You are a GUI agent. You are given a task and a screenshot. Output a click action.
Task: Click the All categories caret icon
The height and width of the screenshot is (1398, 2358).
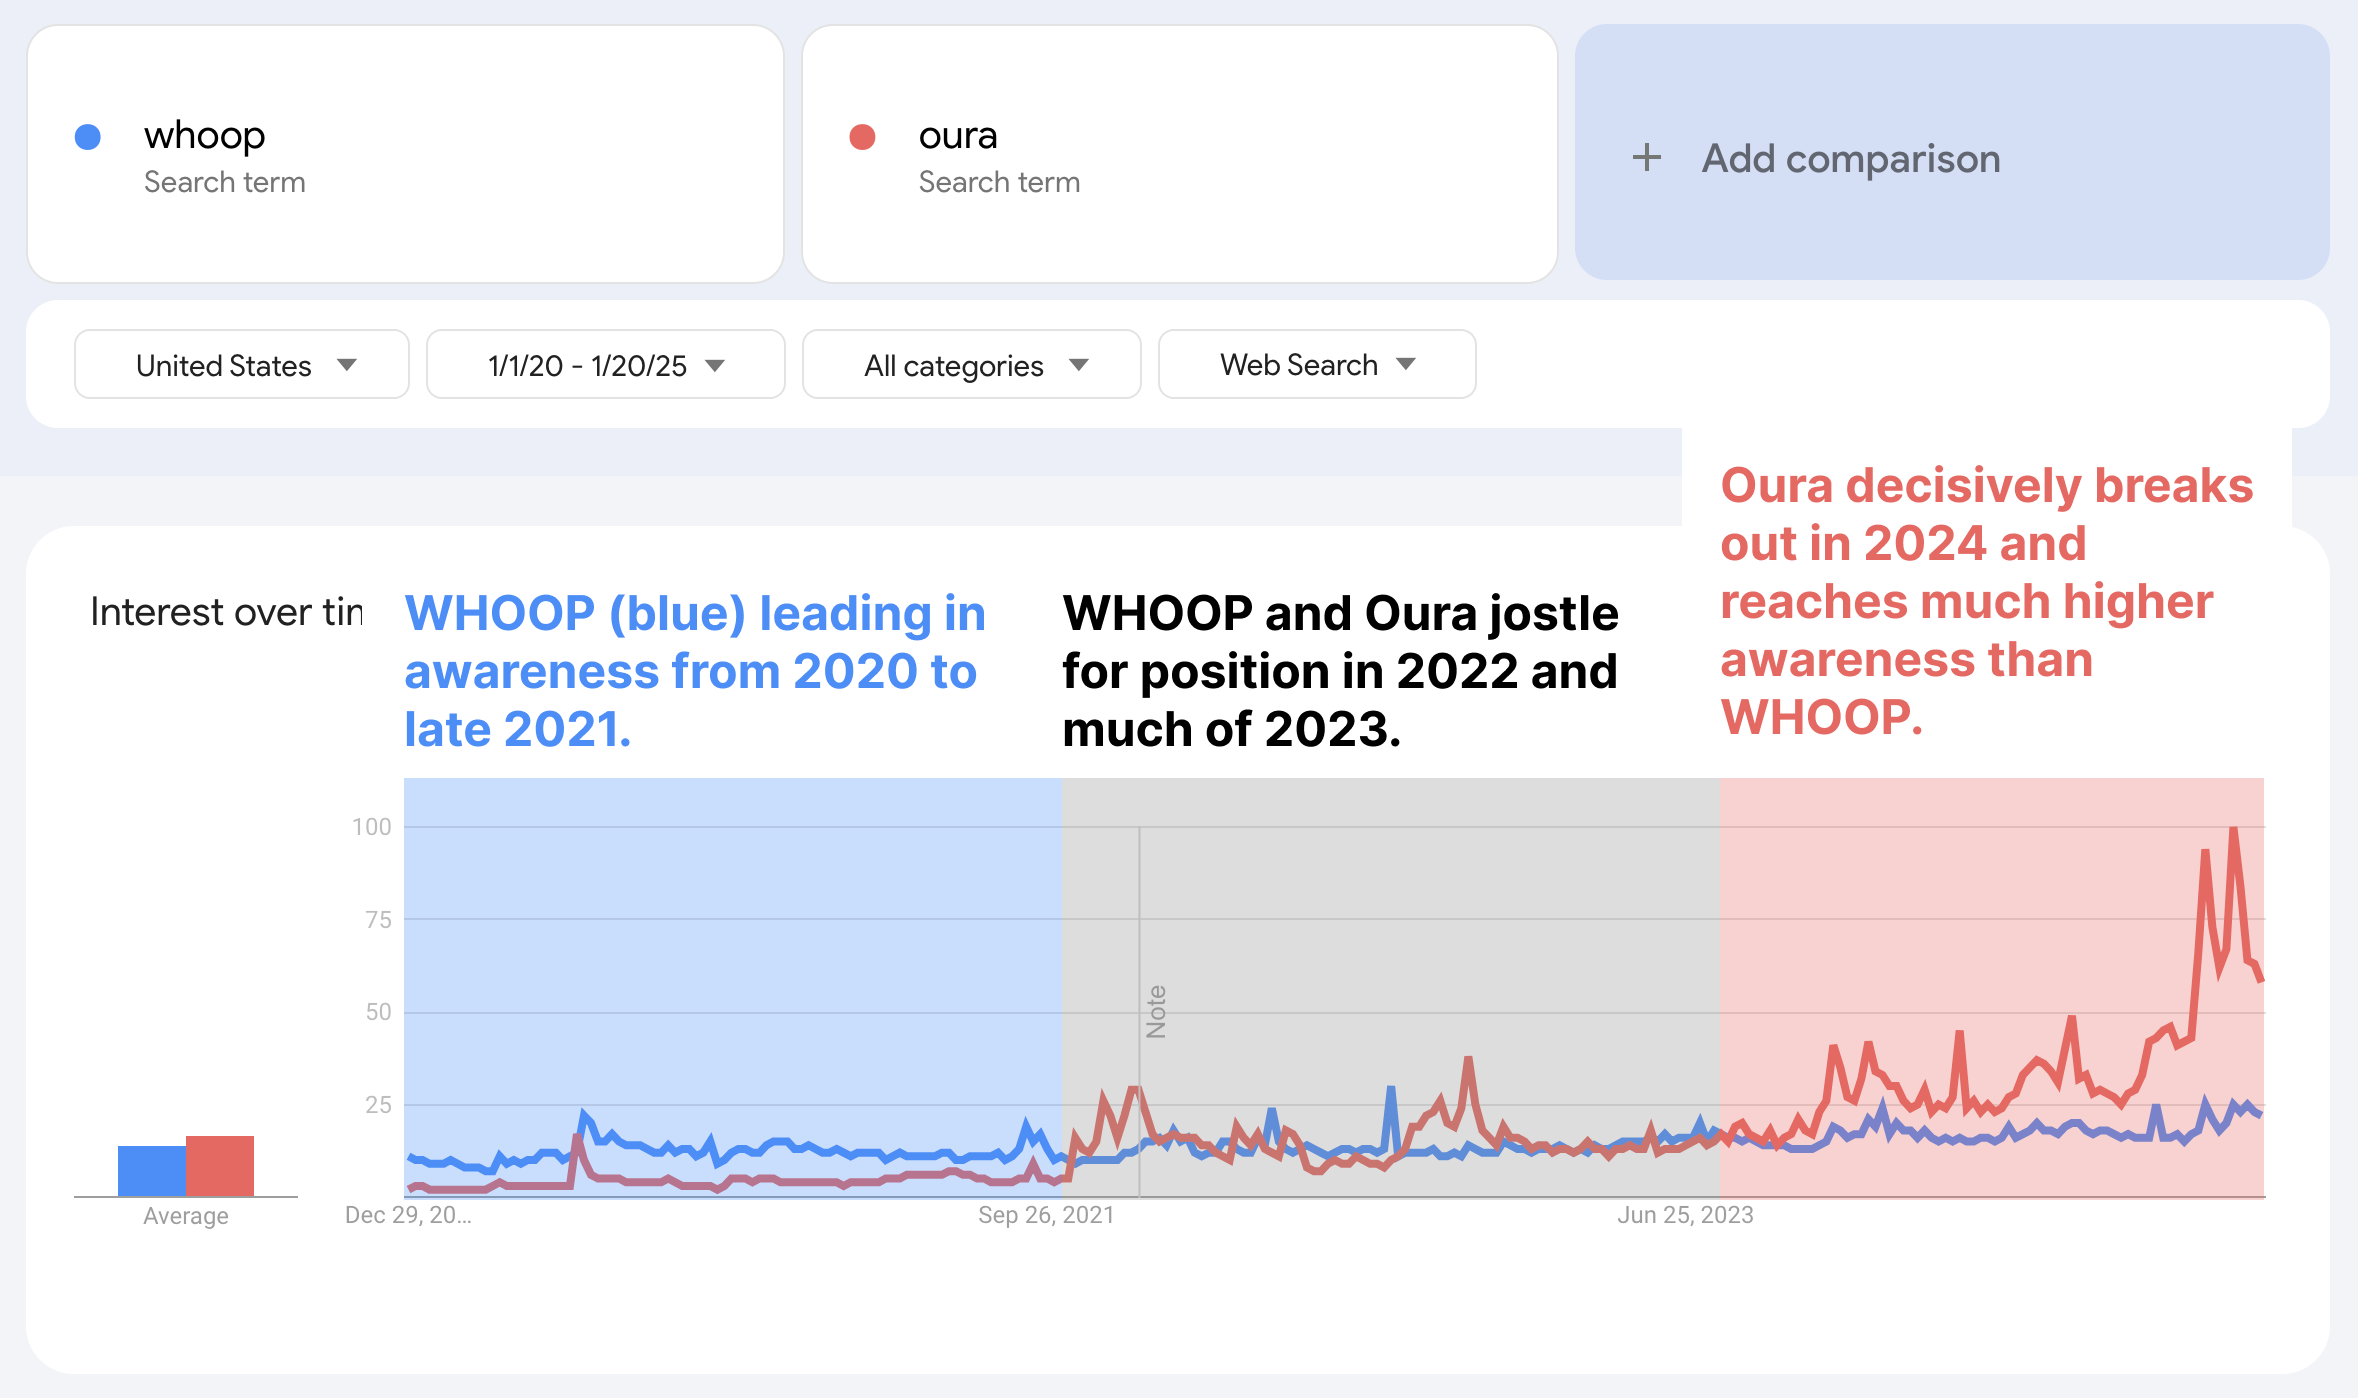(x=1078, y=365)
